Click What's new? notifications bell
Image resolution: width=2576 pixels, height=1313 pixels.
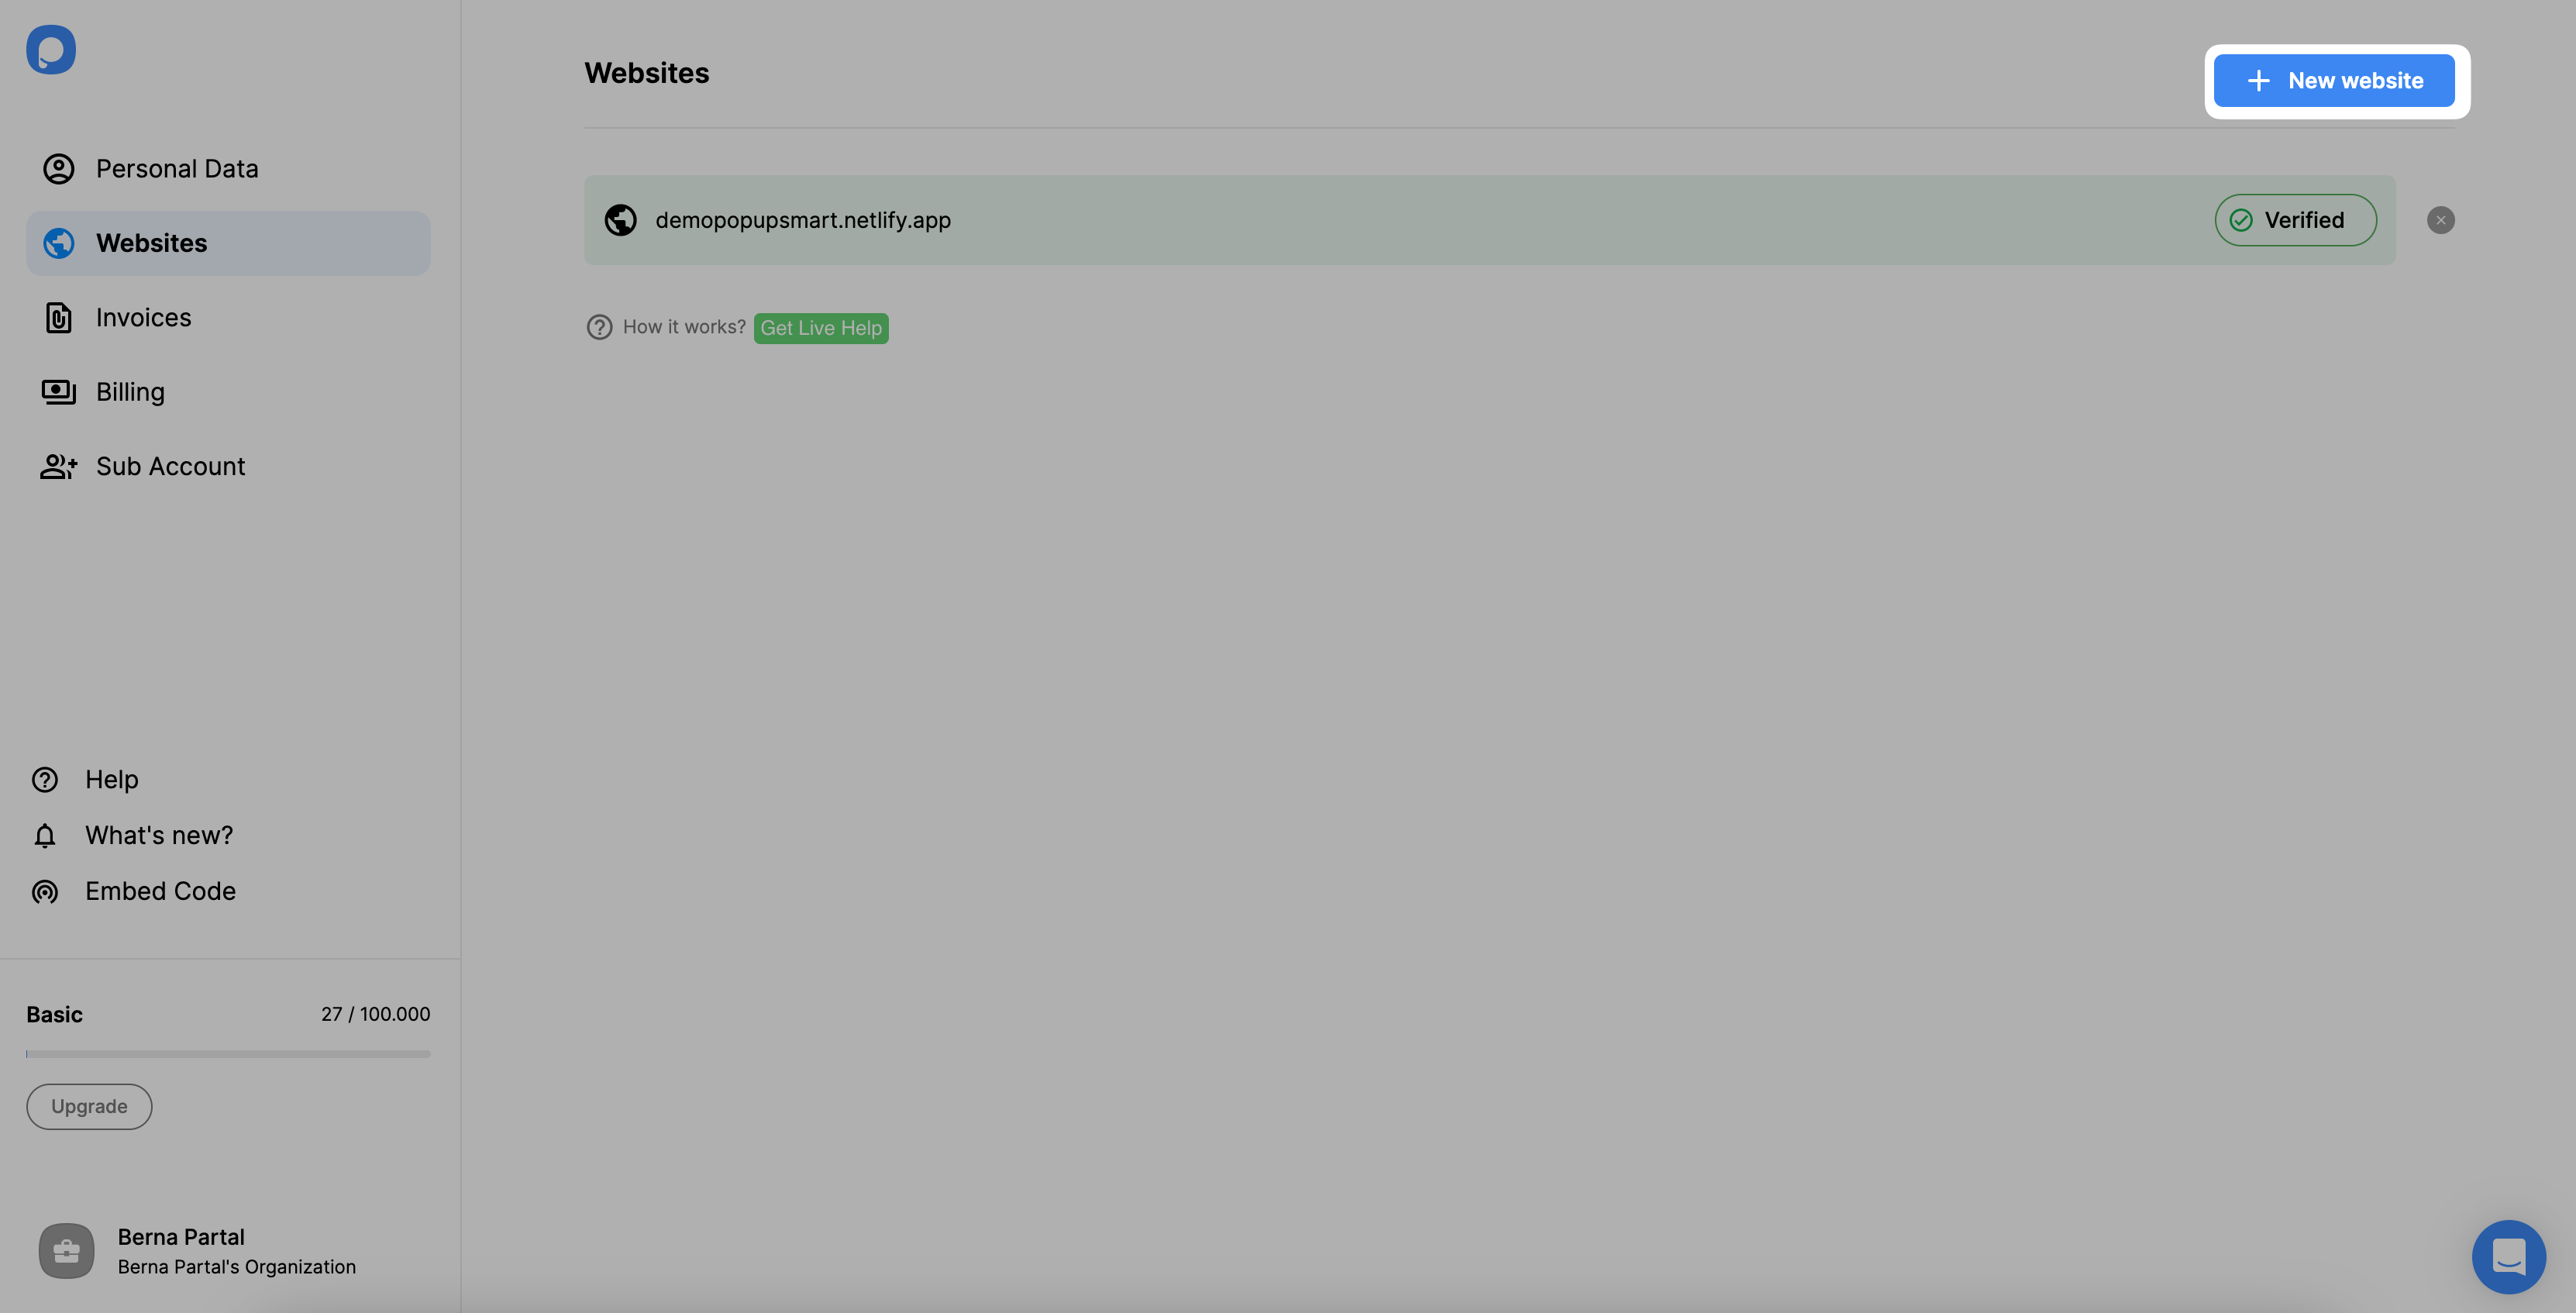point(45,834)
